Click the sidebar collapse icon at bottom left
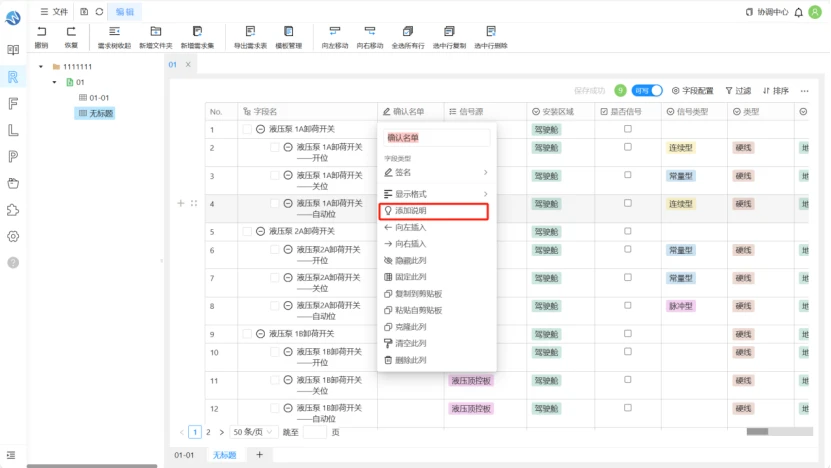The height and width of the screenshot is (468, 831). 11,455
